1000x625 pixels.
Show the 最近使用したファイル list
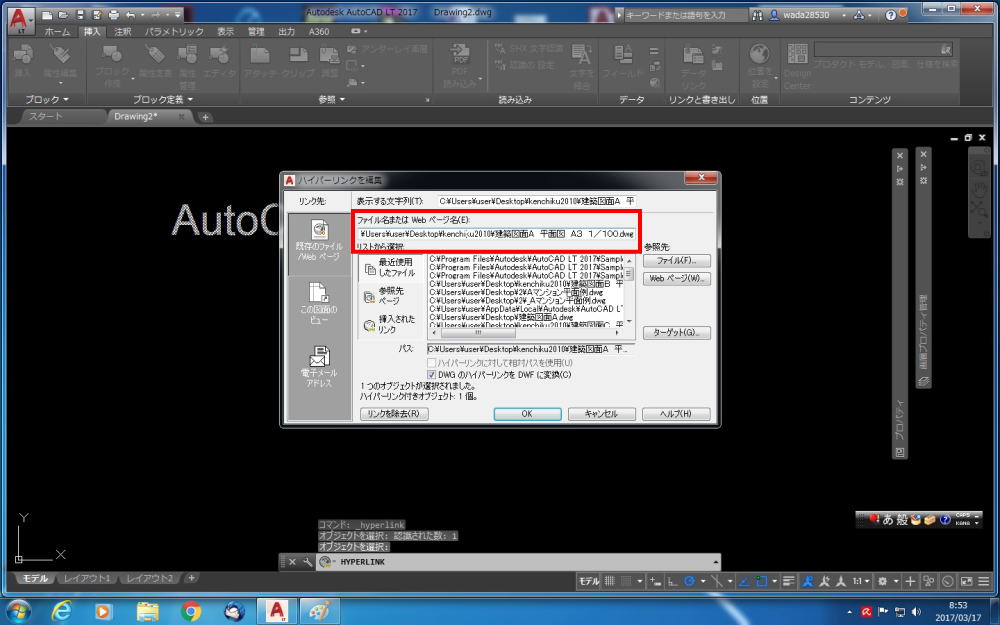(x=391, y=267)
